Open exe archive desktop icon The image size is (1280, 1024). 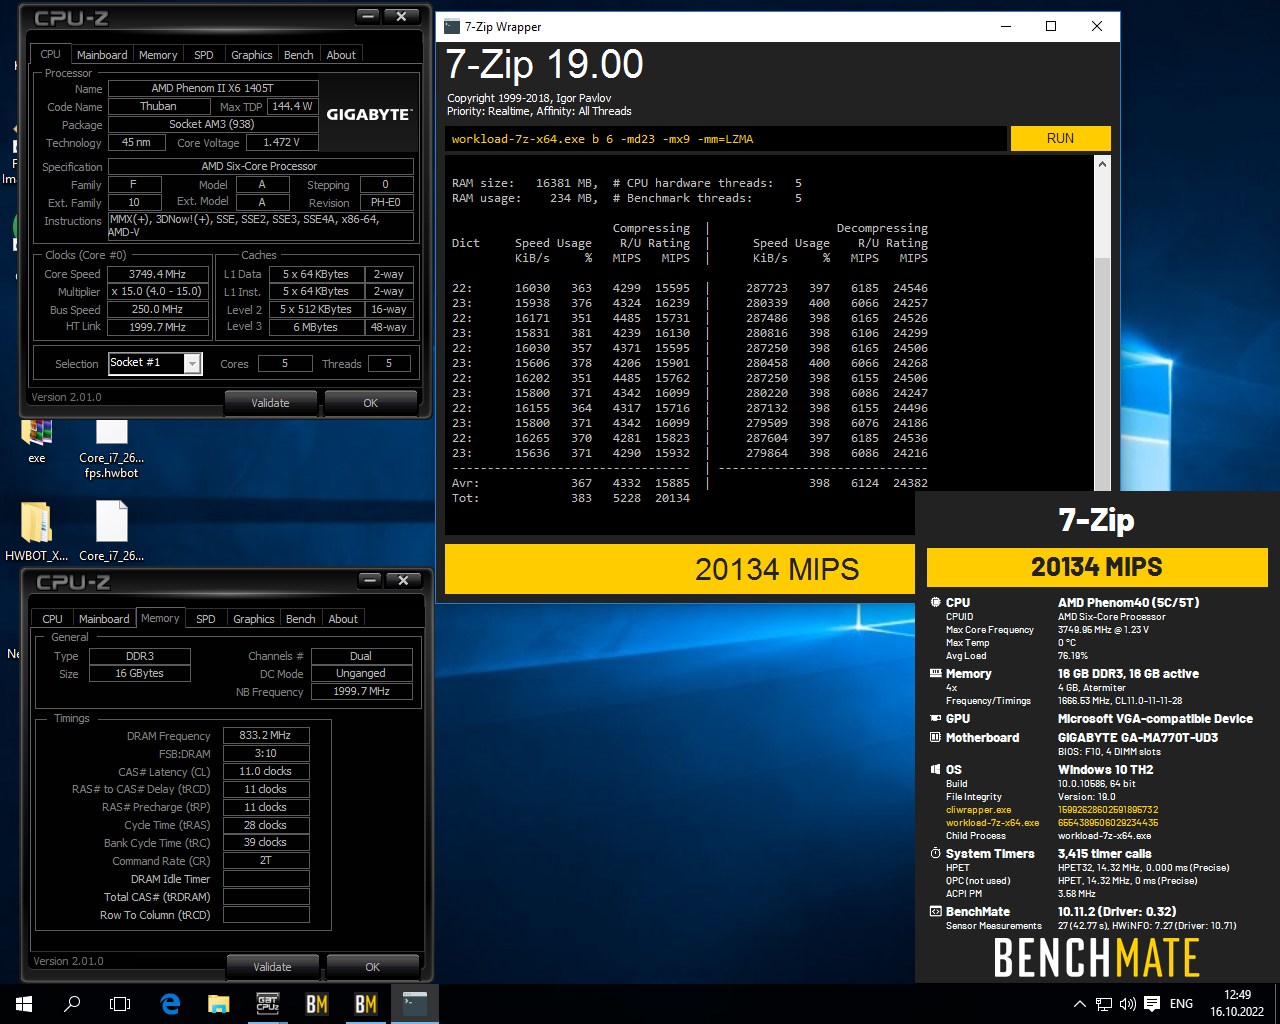click(x=37, y=441)
